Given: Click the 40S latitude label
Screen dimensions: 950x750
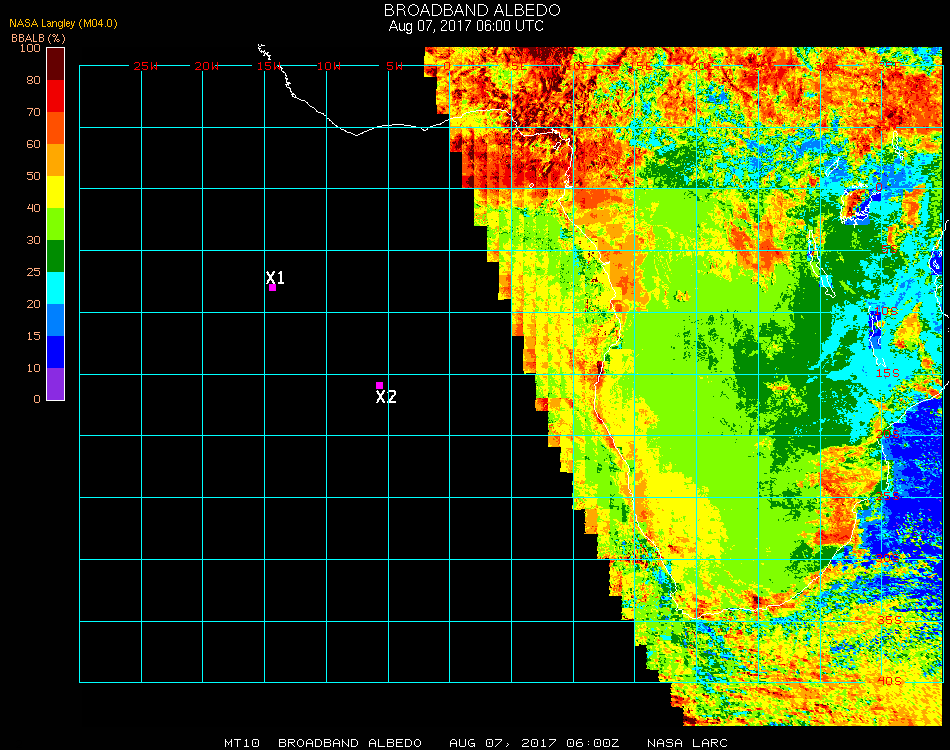Looking at the screenshot, I should [890, 681].
